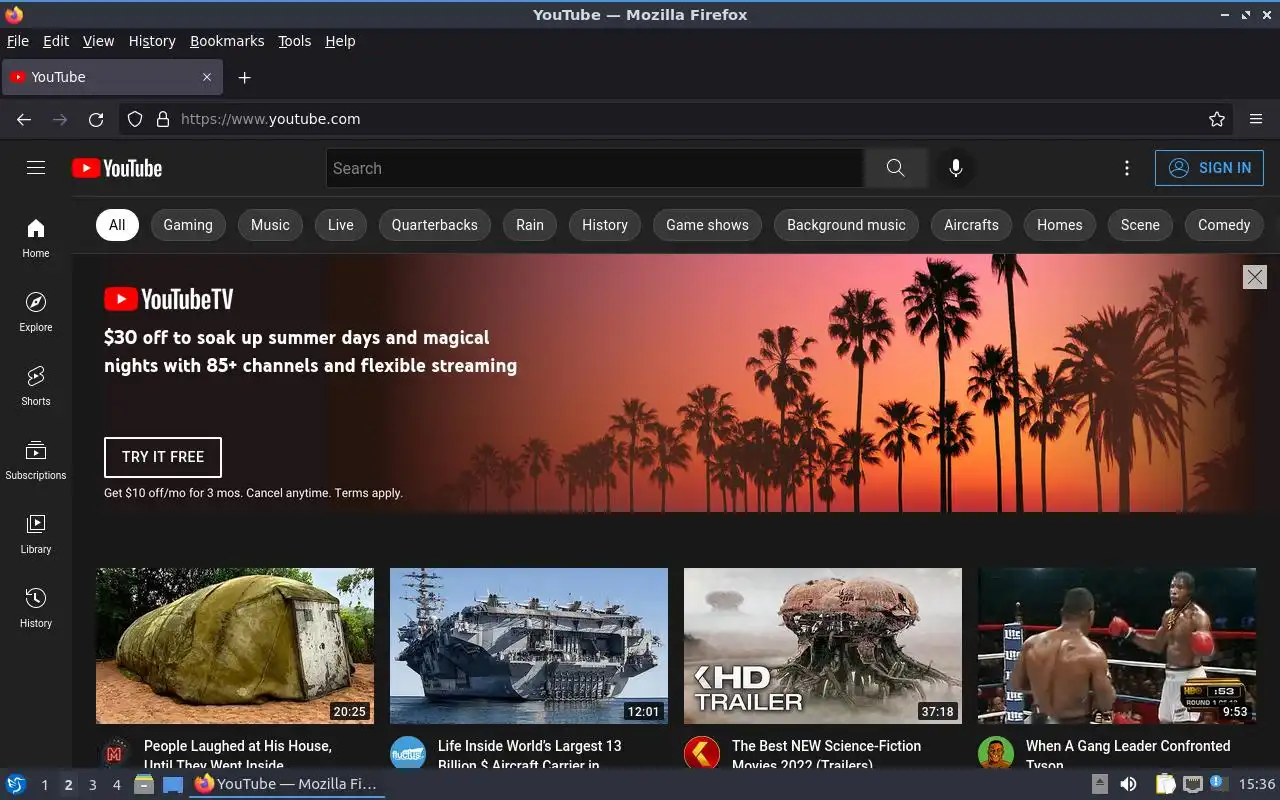Open the Bookmarks menu

coord(227,41)
